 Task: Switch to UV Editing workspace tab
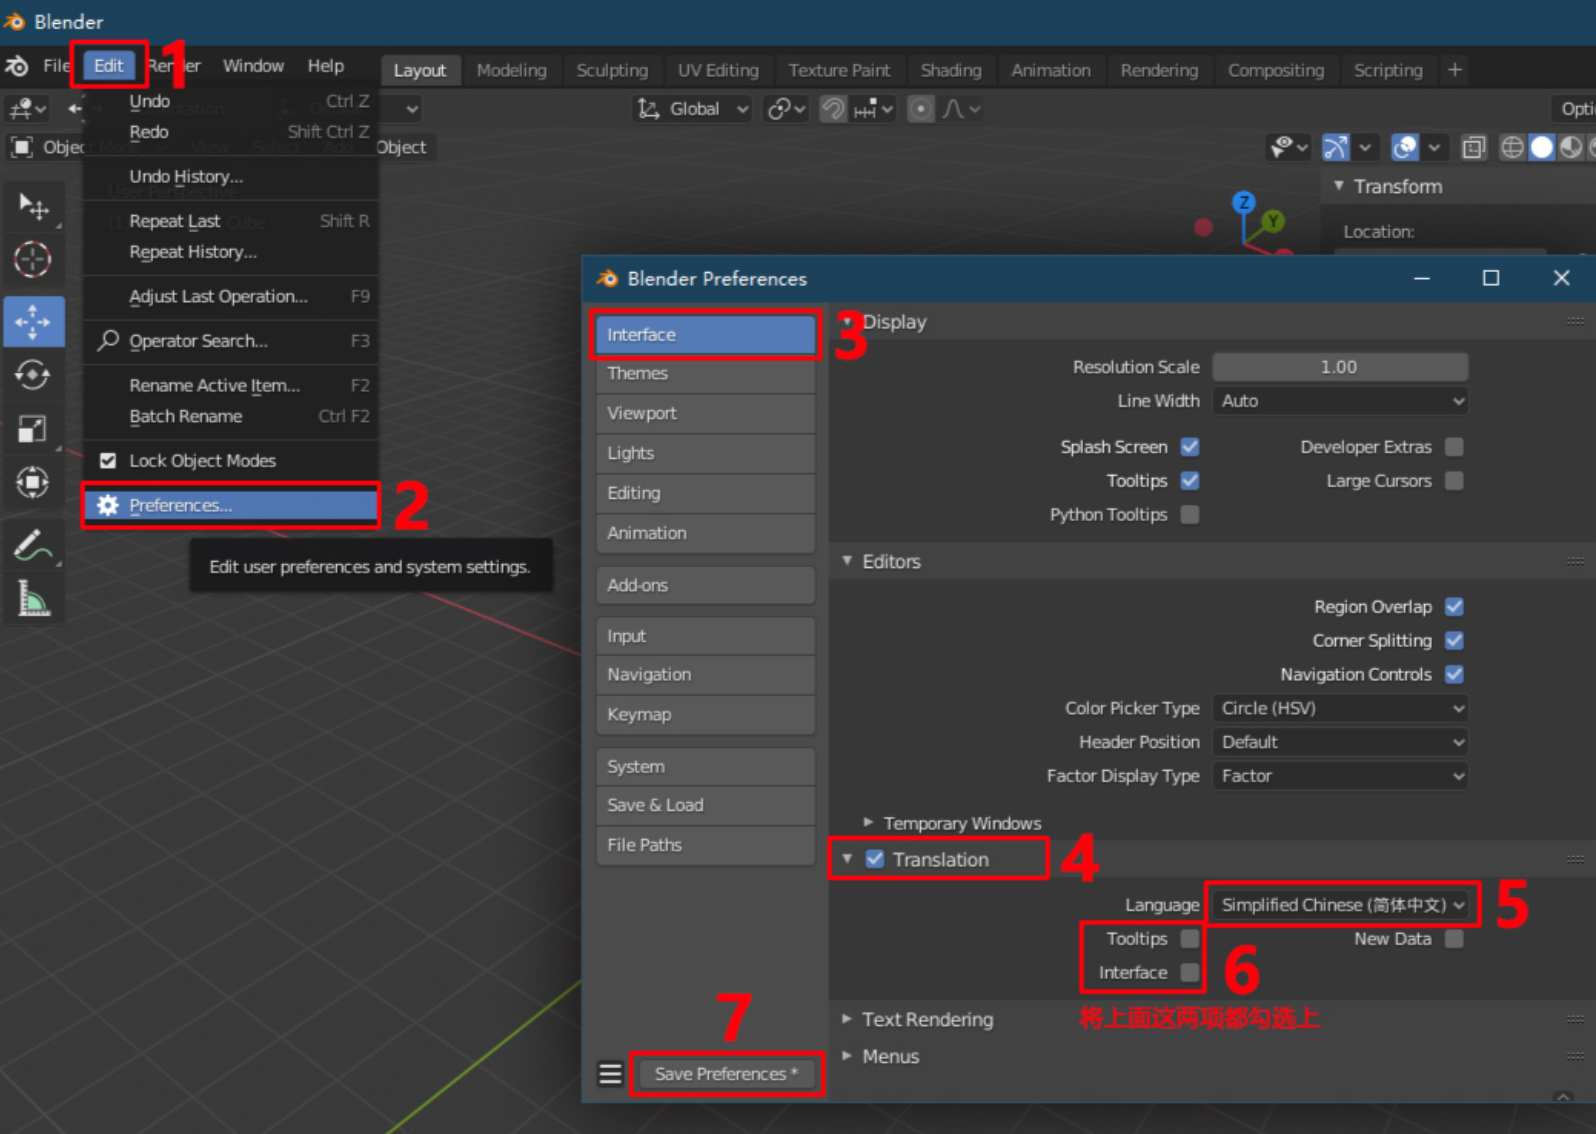[718, 70]
